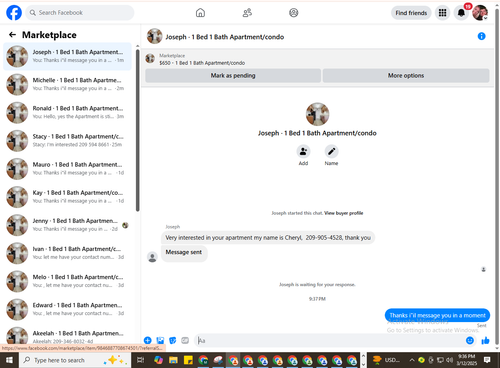
Task: Open the Facebook Home icon
Action: point(200,13)
